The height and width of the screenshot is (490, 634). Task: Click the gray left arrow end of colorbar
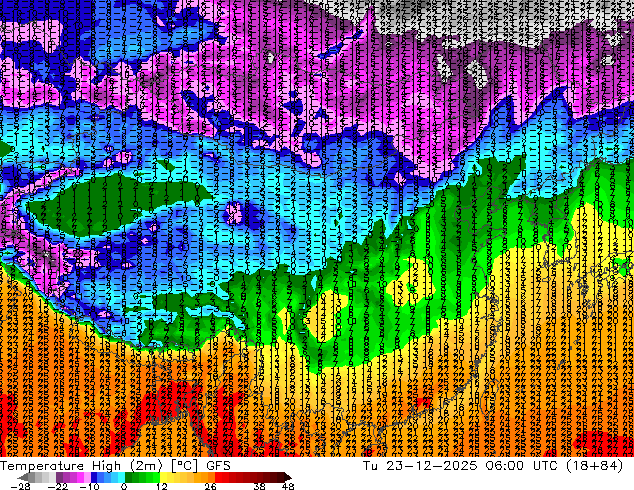pyautogui.click(x=22, y=477)
